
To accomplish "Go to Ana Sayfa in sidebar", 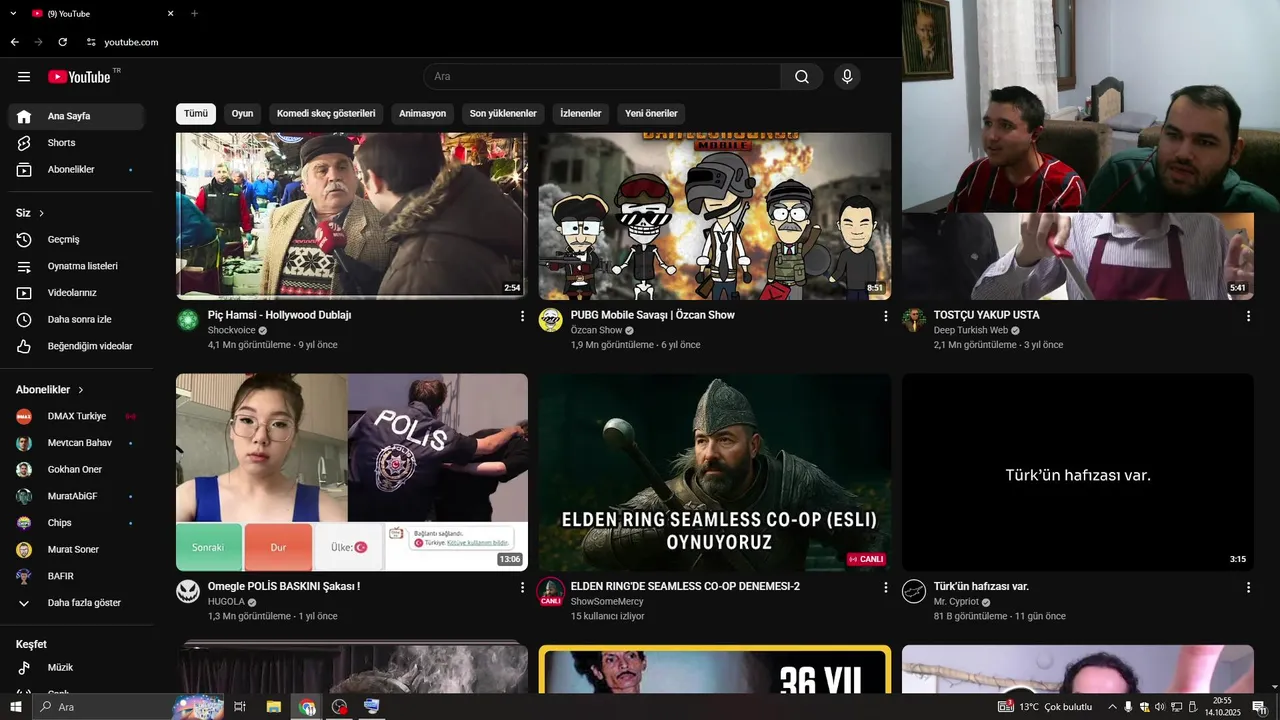I will (x=76, y=116).
